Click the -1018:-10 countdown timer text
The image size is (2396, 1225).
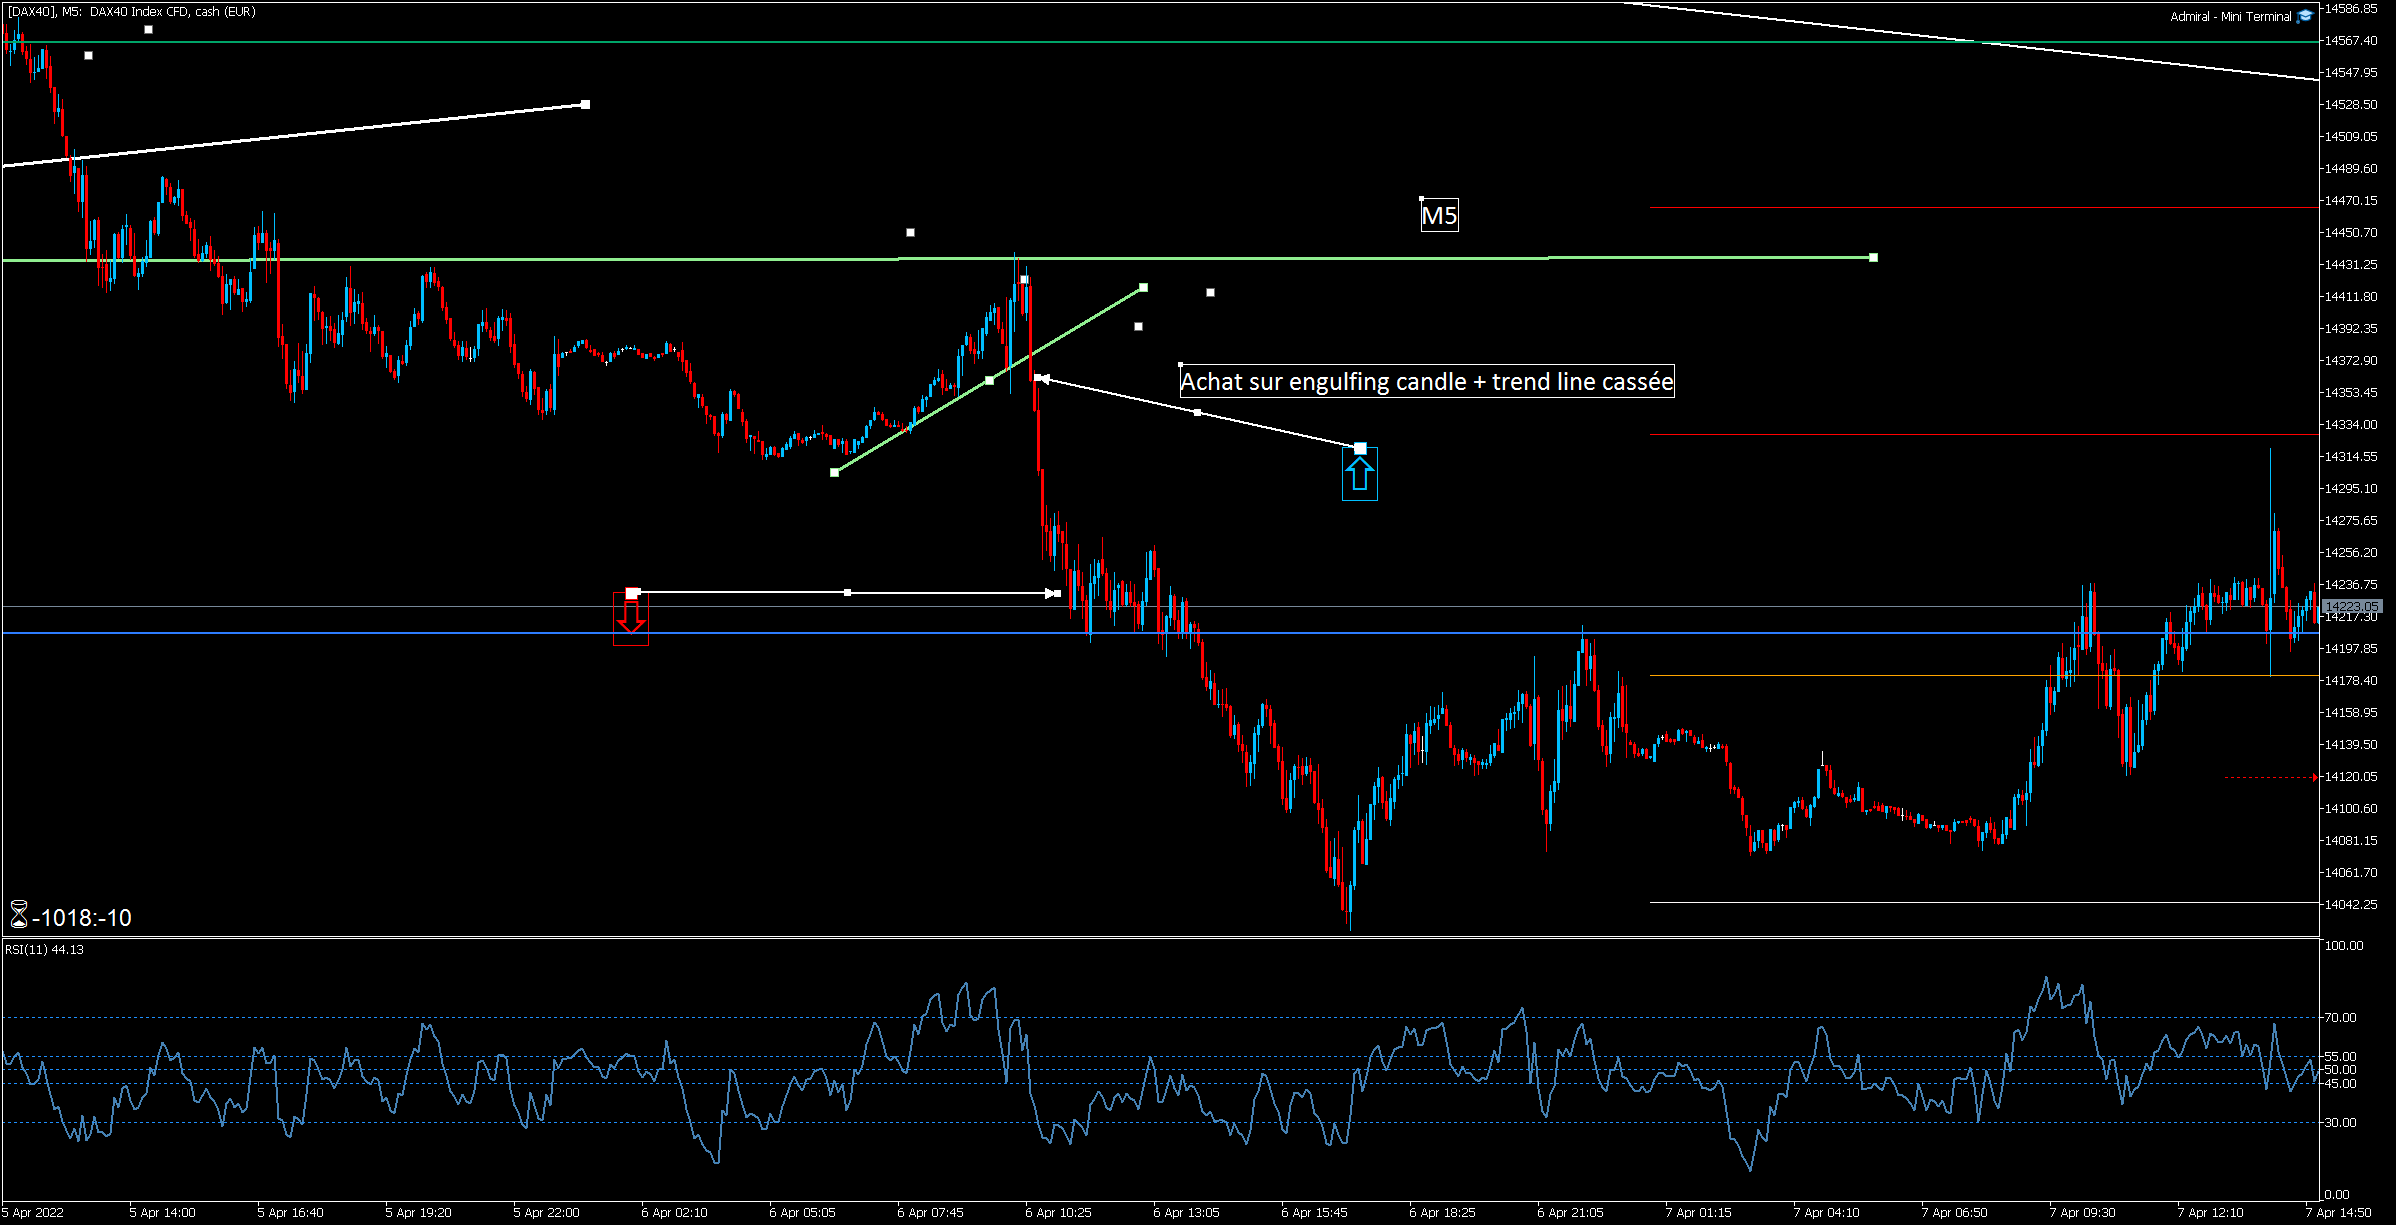pyautogui.click(x=82, y=918)
